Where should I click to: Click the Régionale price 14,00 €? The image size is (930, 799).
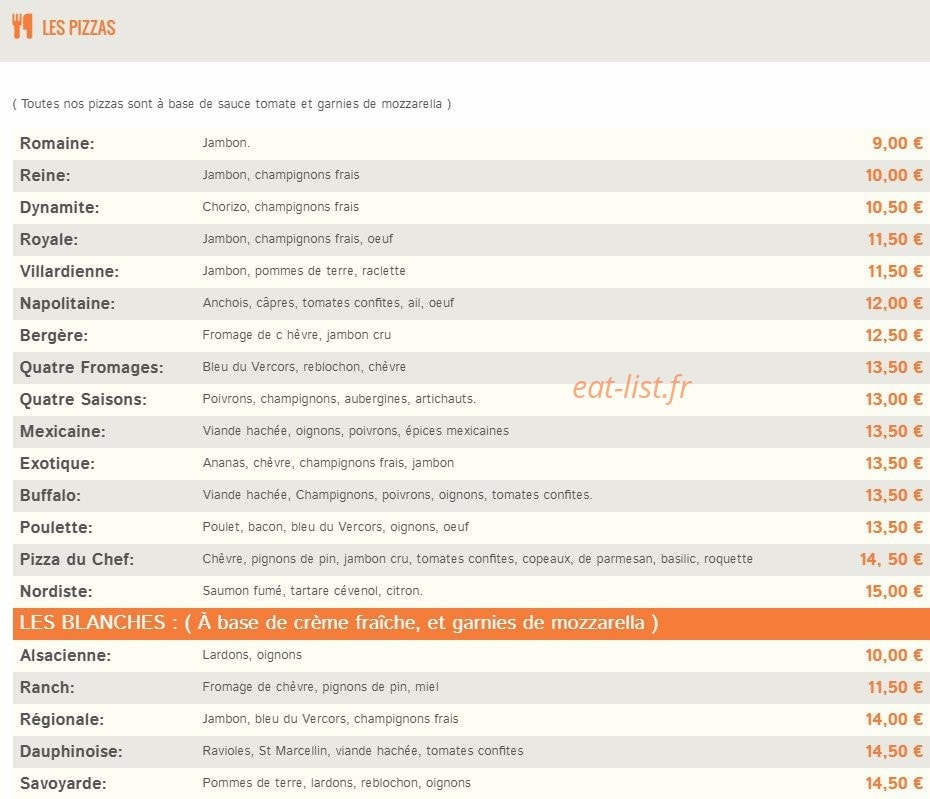coord(894,720)
